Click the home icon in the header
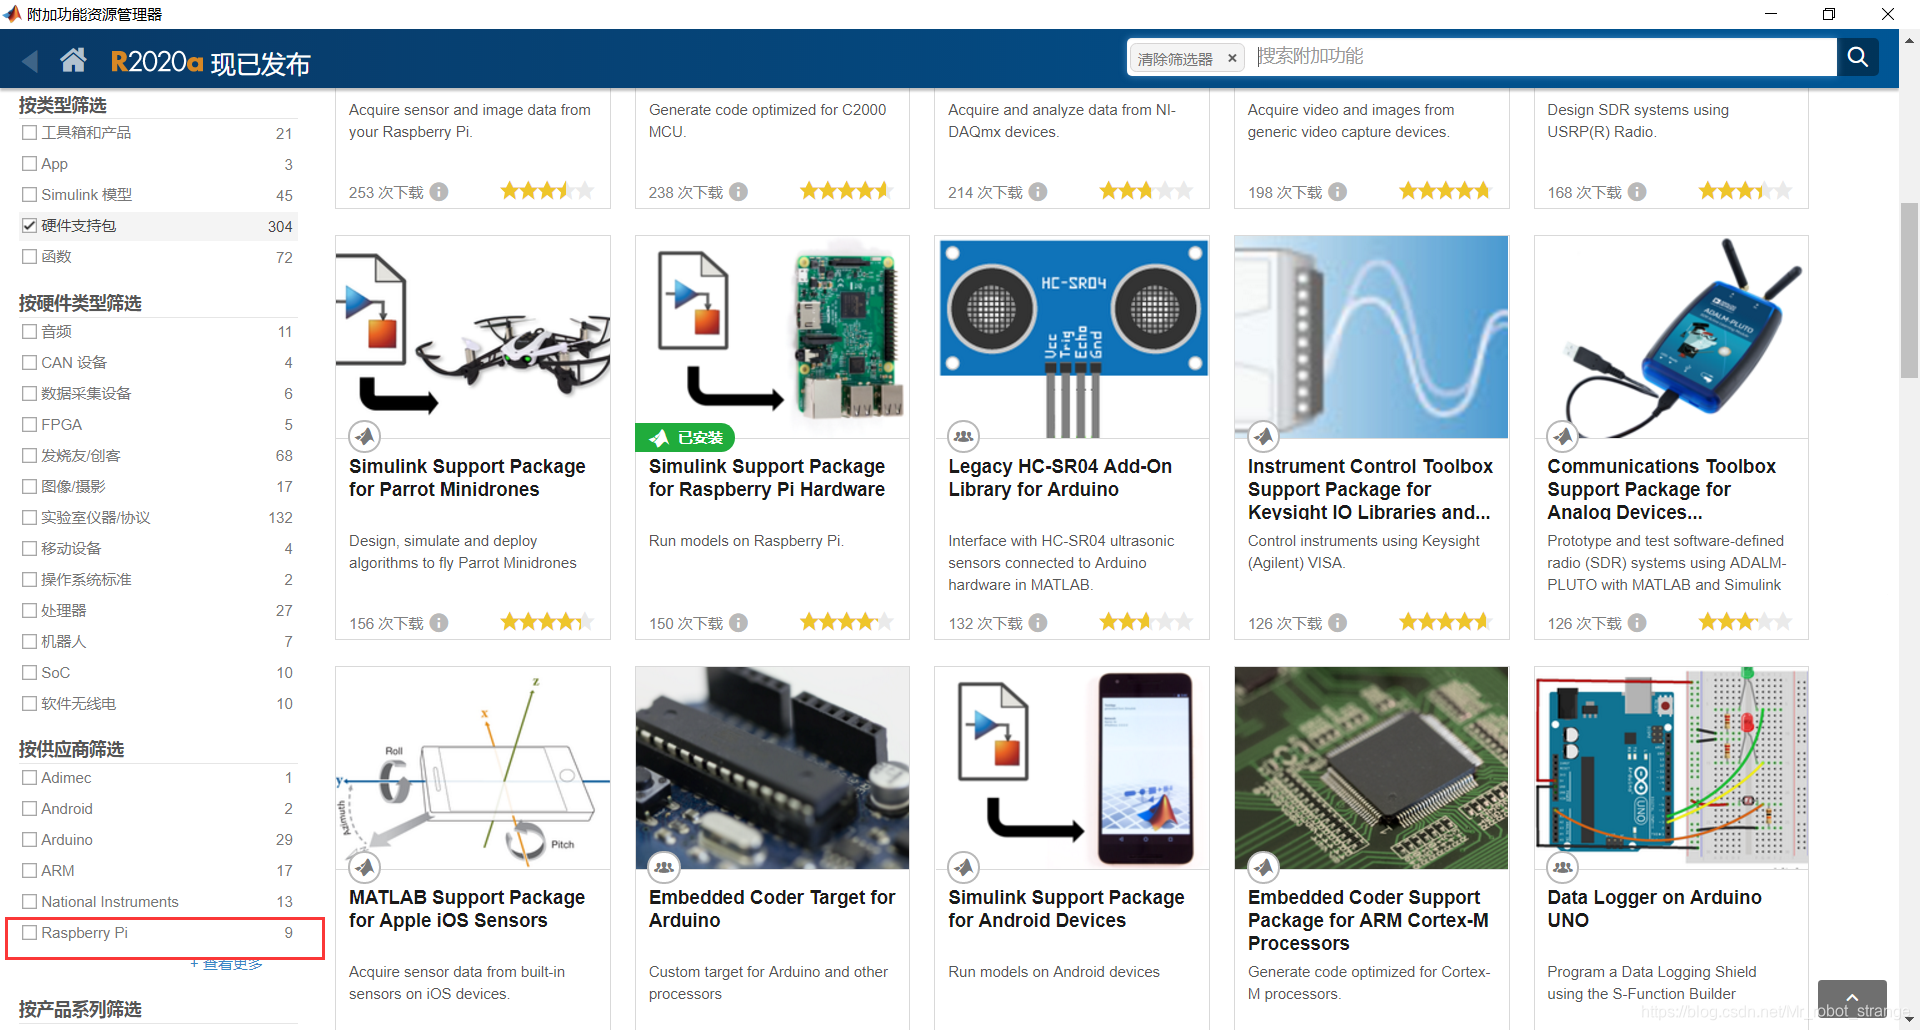This screenshot has height=1030, width=1920. click(73, 61)
